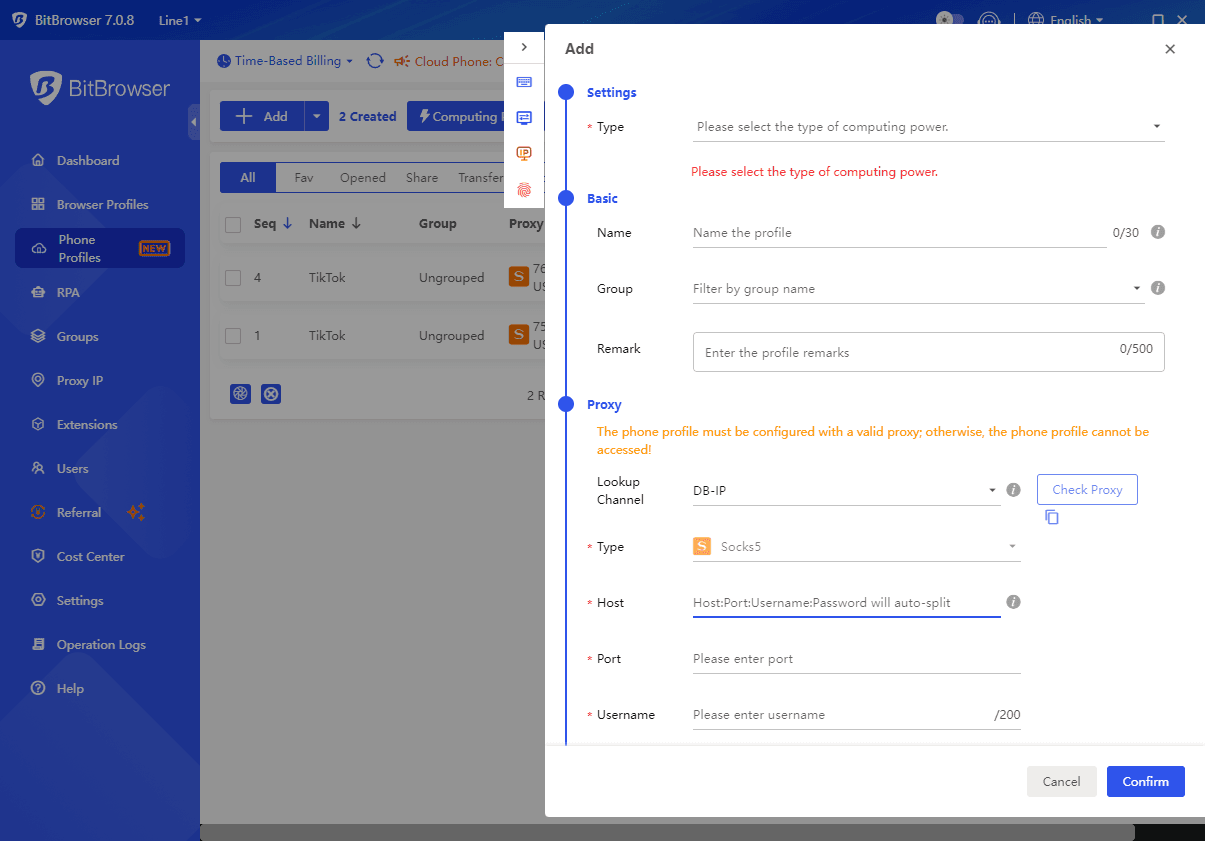This screenshot has height=841, width=1205.
Task: Switch to the Opened tab
Action: [362, 177]
